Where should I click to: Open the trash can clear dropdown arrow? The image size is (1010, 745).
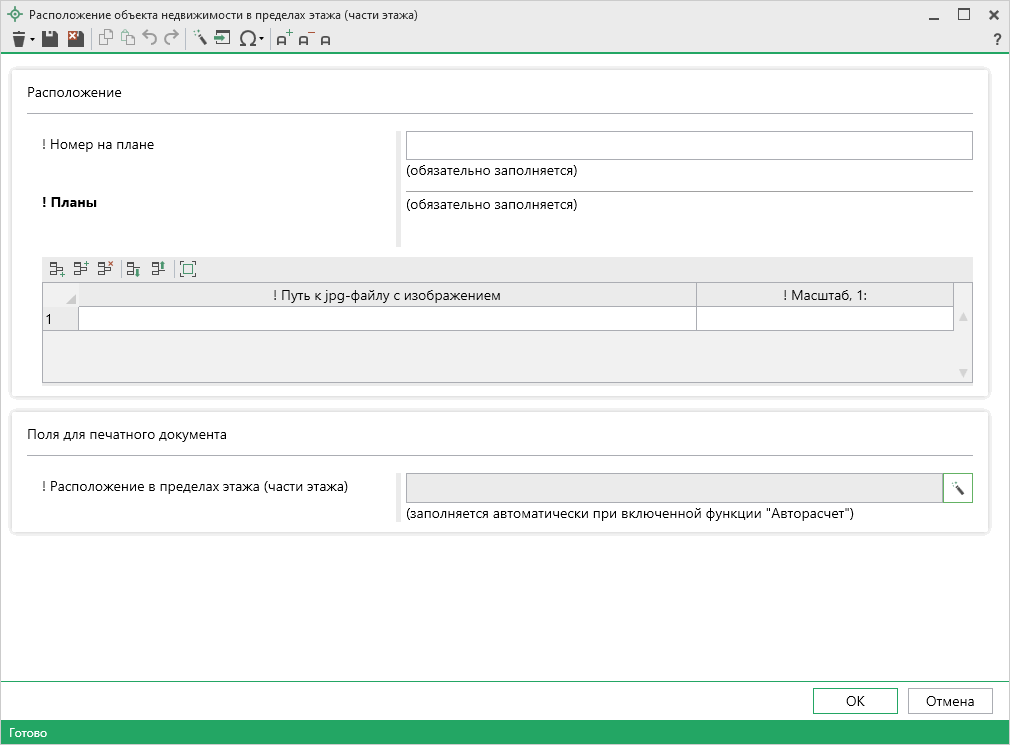point(33,40)
